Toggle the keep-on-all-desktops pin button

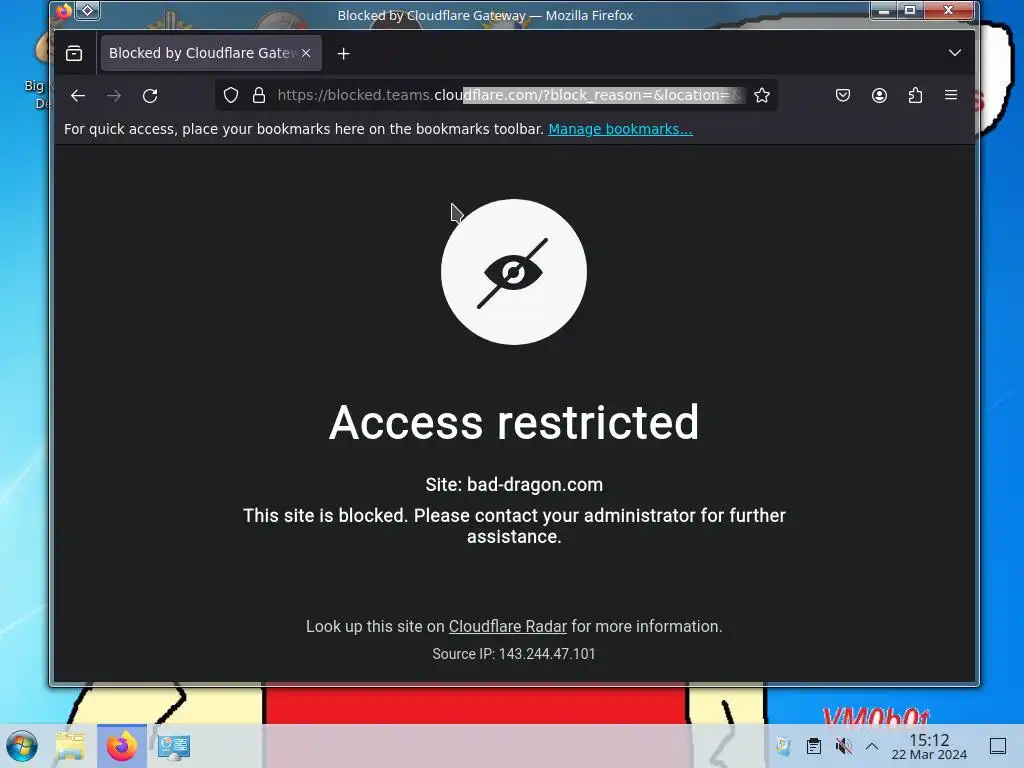(88, 11)
